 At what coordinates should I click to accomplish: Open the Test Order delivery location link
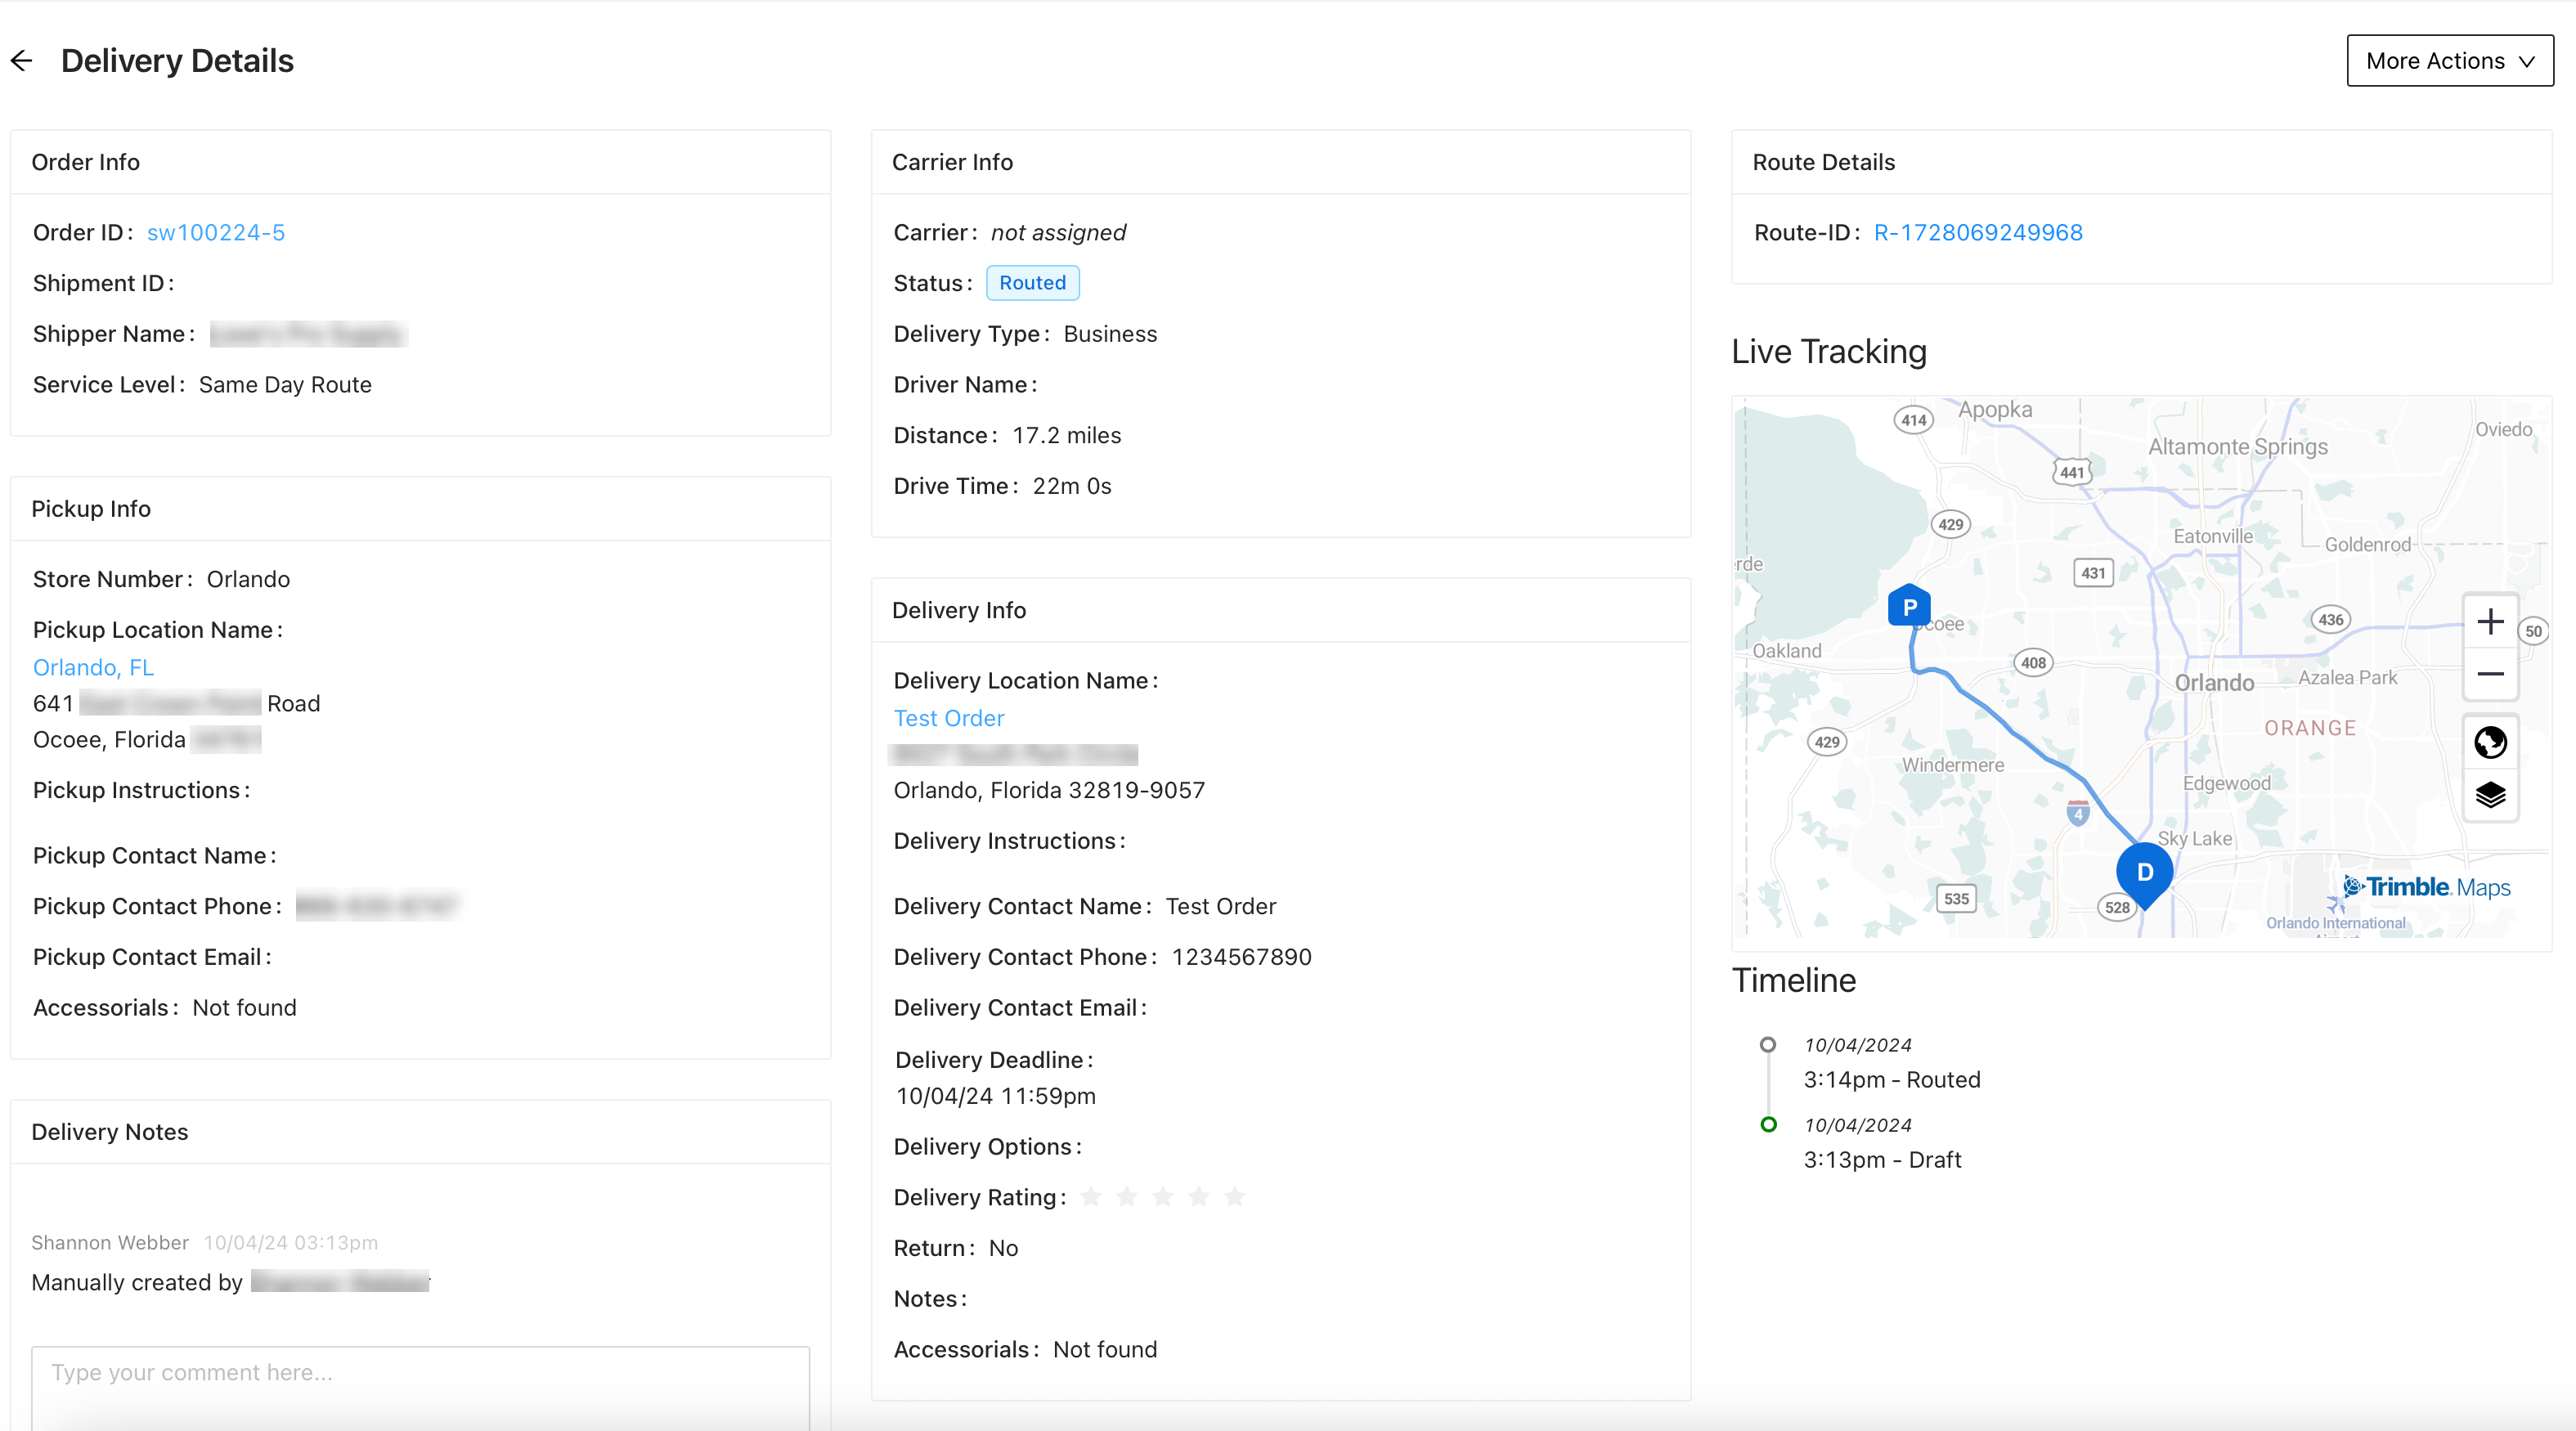[x=948, y=718]
